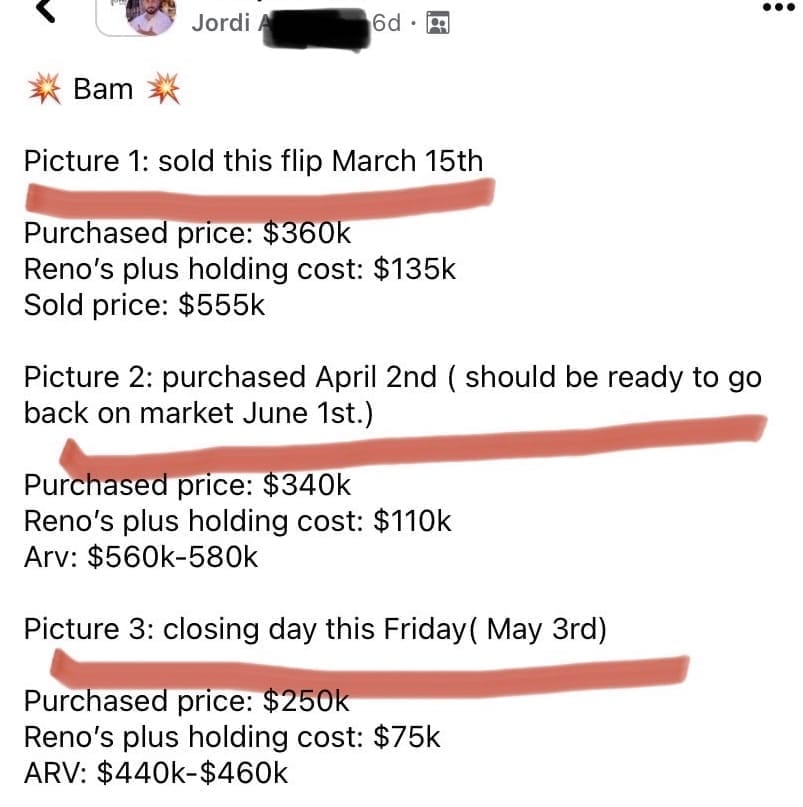The image size is (803, 807).
Task: Tap the Purchased price $360k line
Action: [187, 233]
